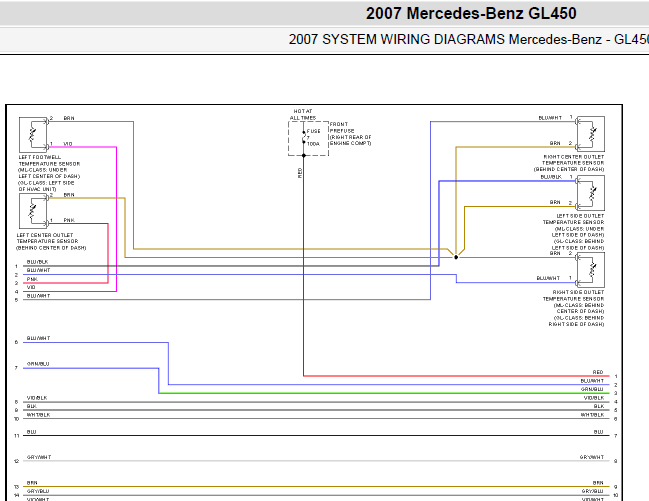Click the GRN/BLU label at right pin 3

592,389
